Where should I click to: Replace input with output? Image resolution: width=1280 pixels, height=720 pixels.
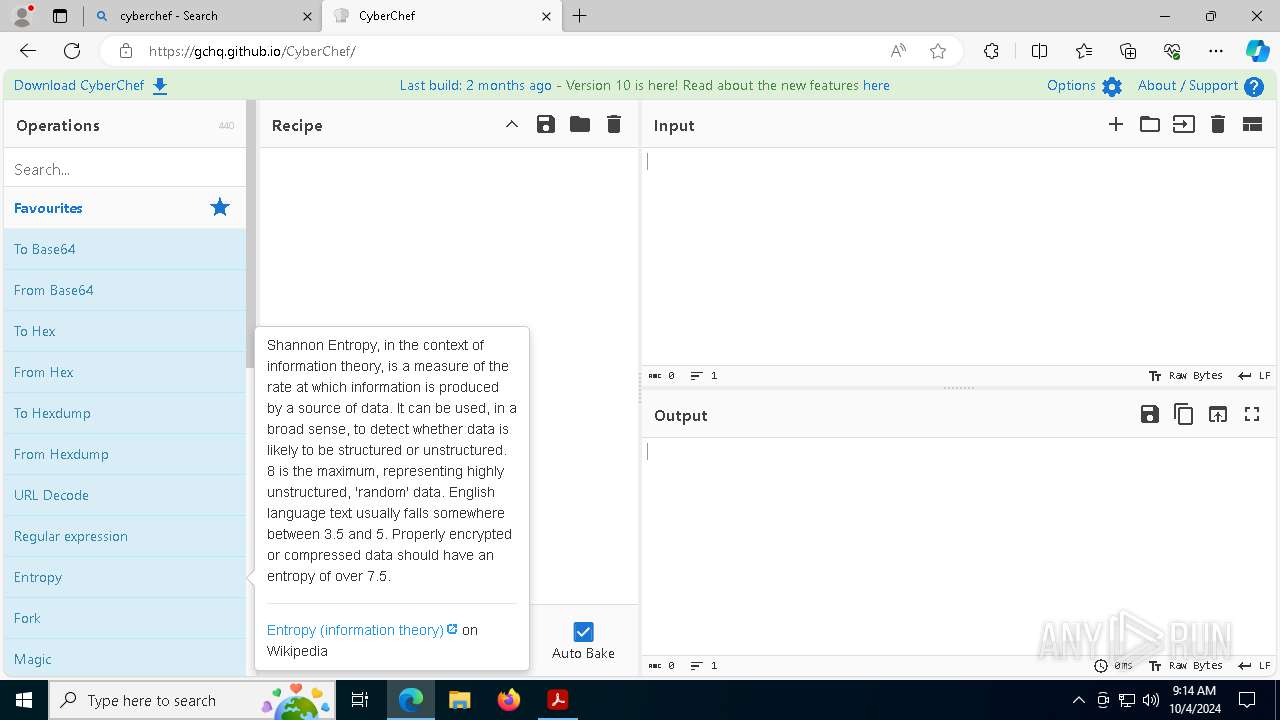tap(1218, 414)
